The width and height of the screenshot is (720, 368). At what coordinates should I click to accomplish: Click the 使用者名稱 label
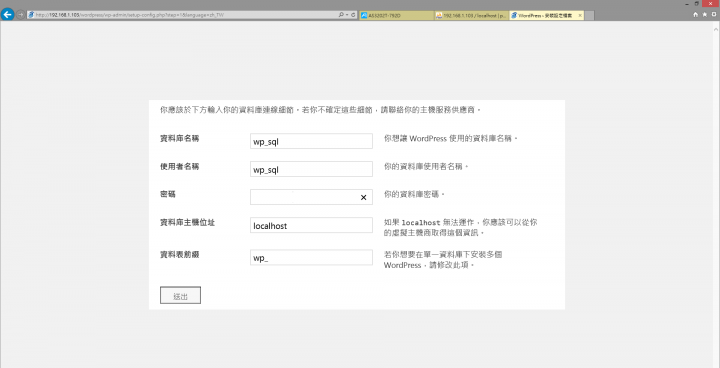180,166
